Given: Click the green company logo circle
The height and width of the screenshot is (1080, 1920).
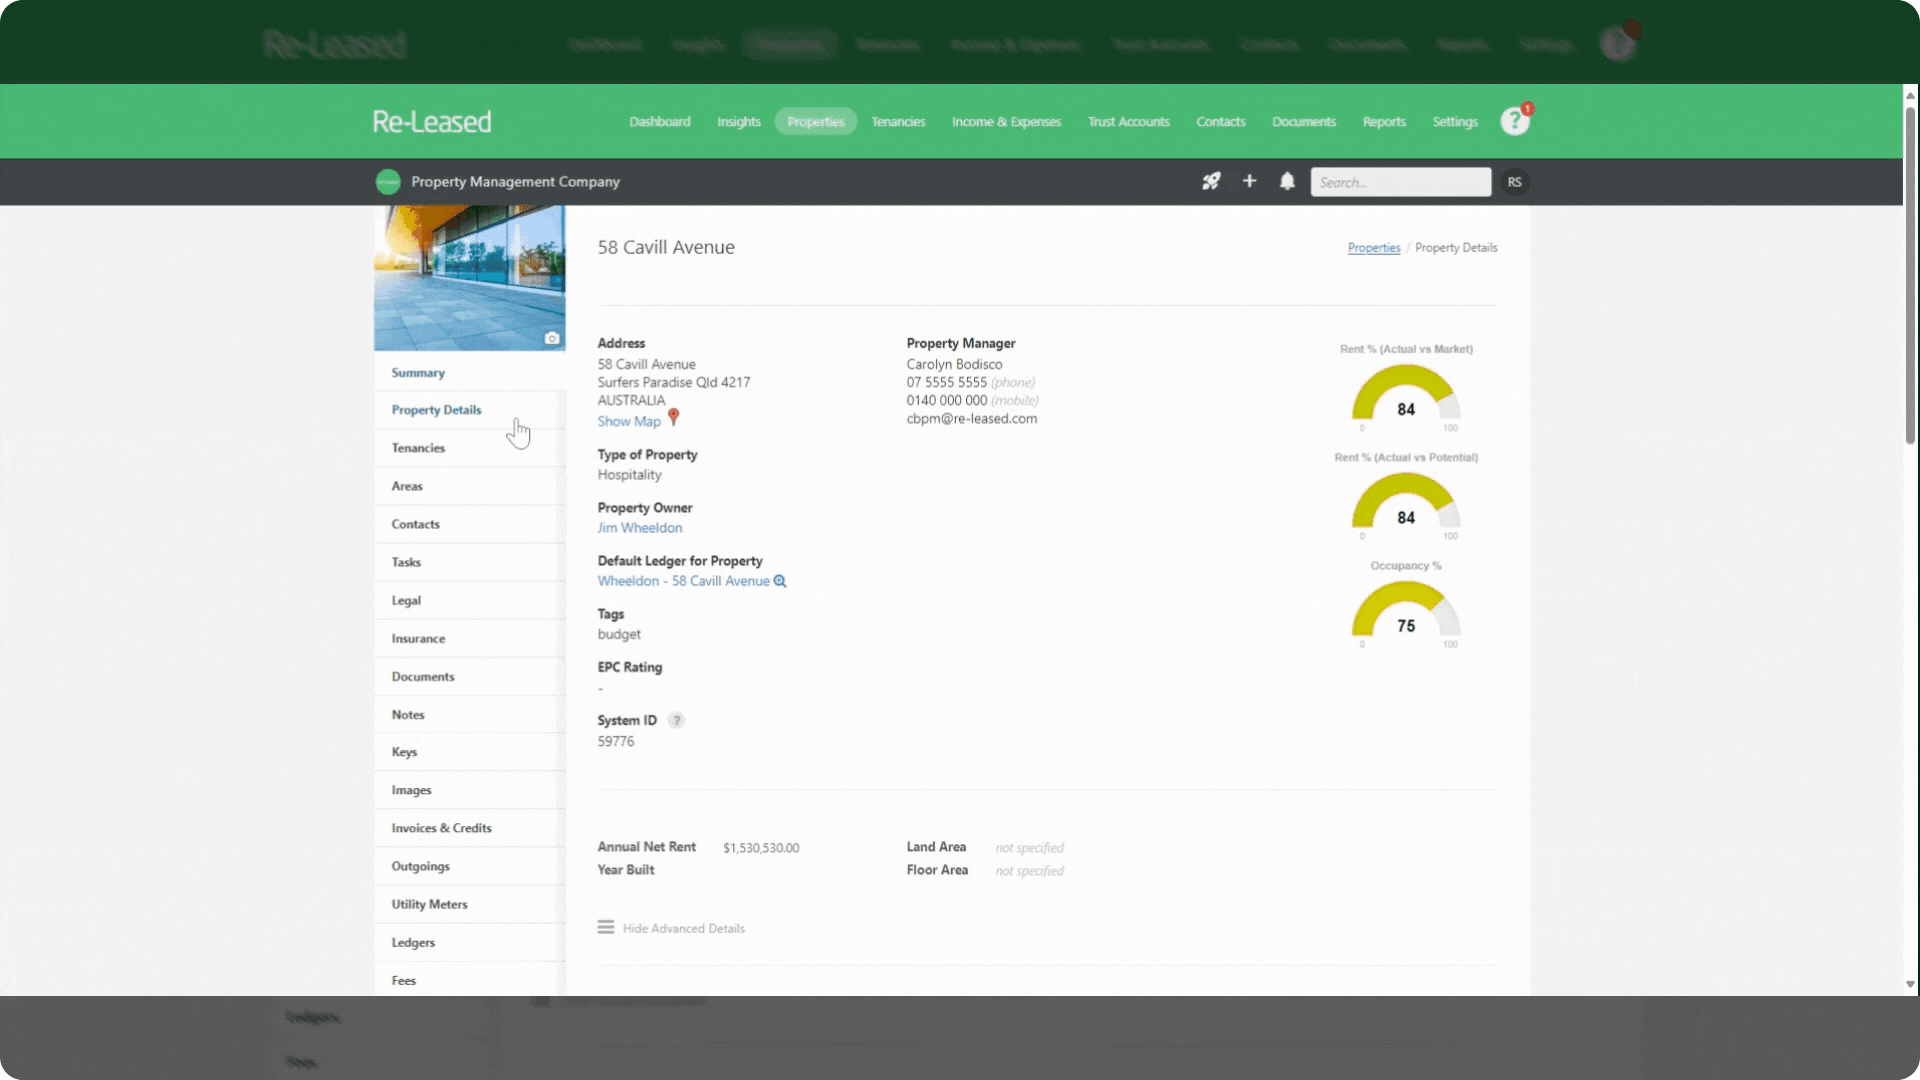Looking at the screenshot, I should (388, 181).
